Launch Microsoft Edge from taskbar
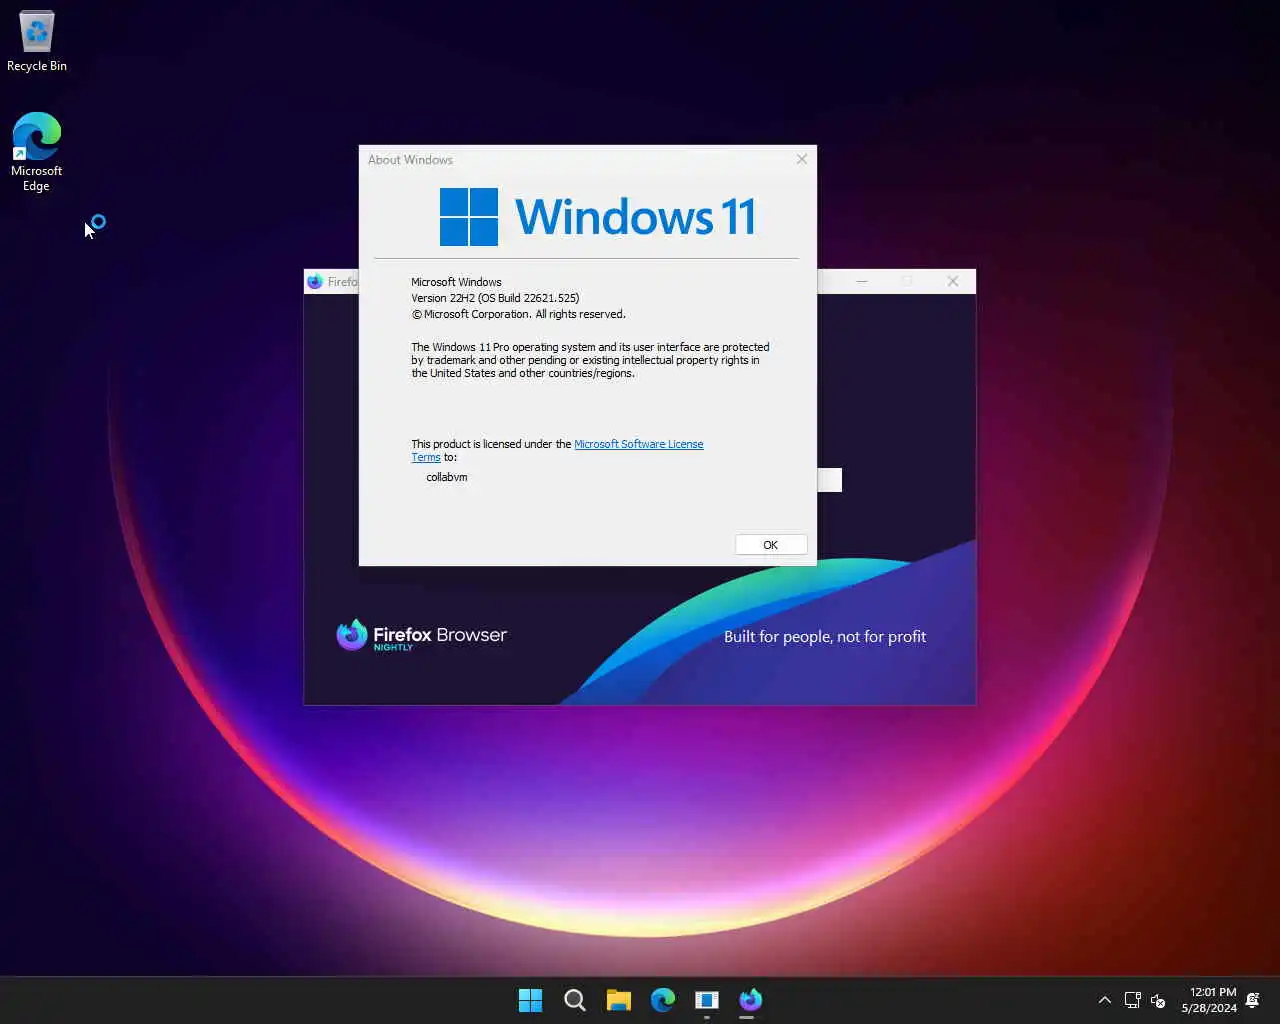1280x1024 pixels. [x=662, y=1000]
